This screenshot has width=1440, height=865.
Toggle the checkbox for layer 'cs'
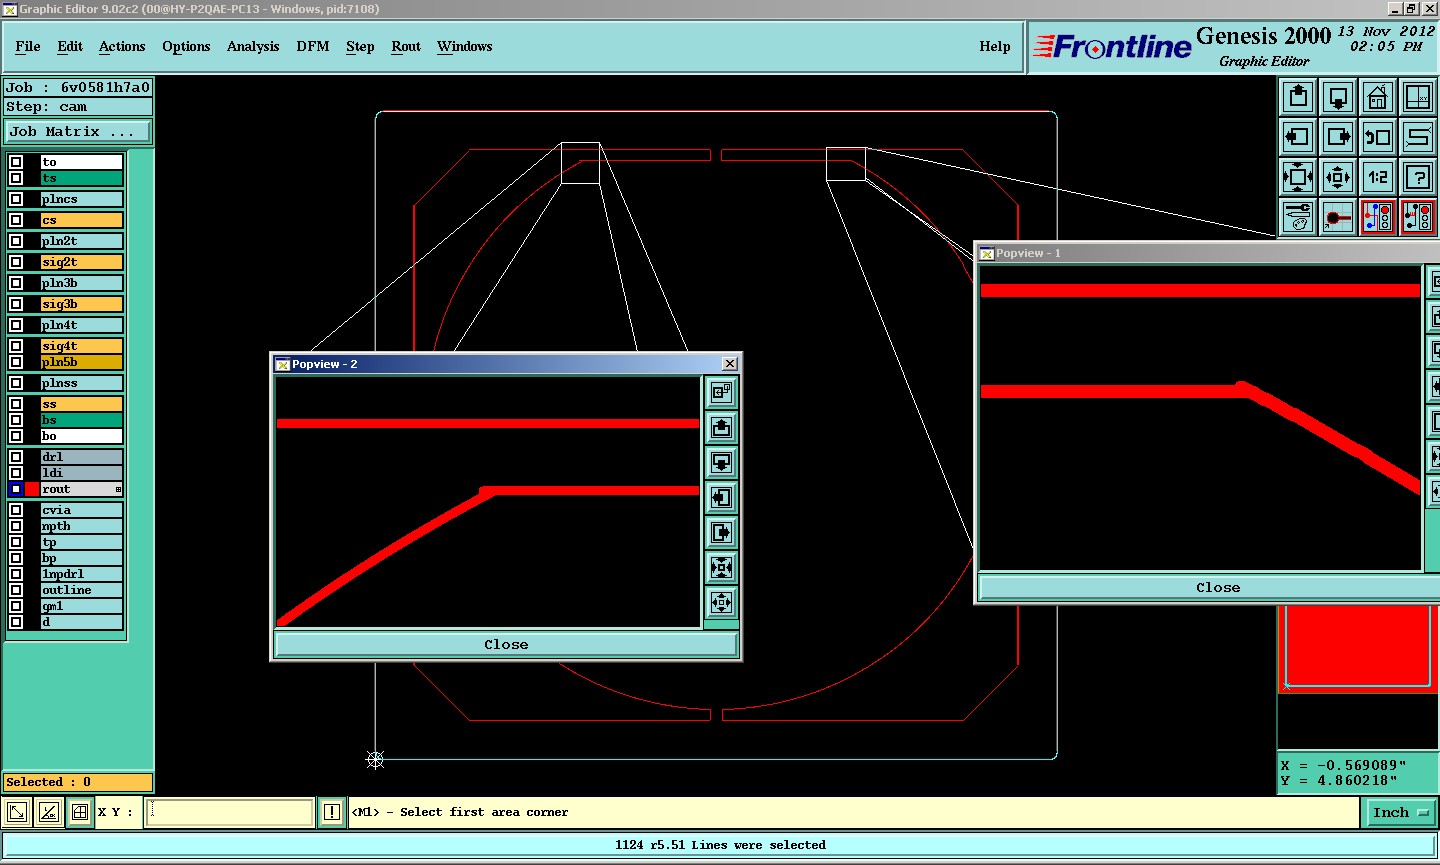[x=16, y=220]
